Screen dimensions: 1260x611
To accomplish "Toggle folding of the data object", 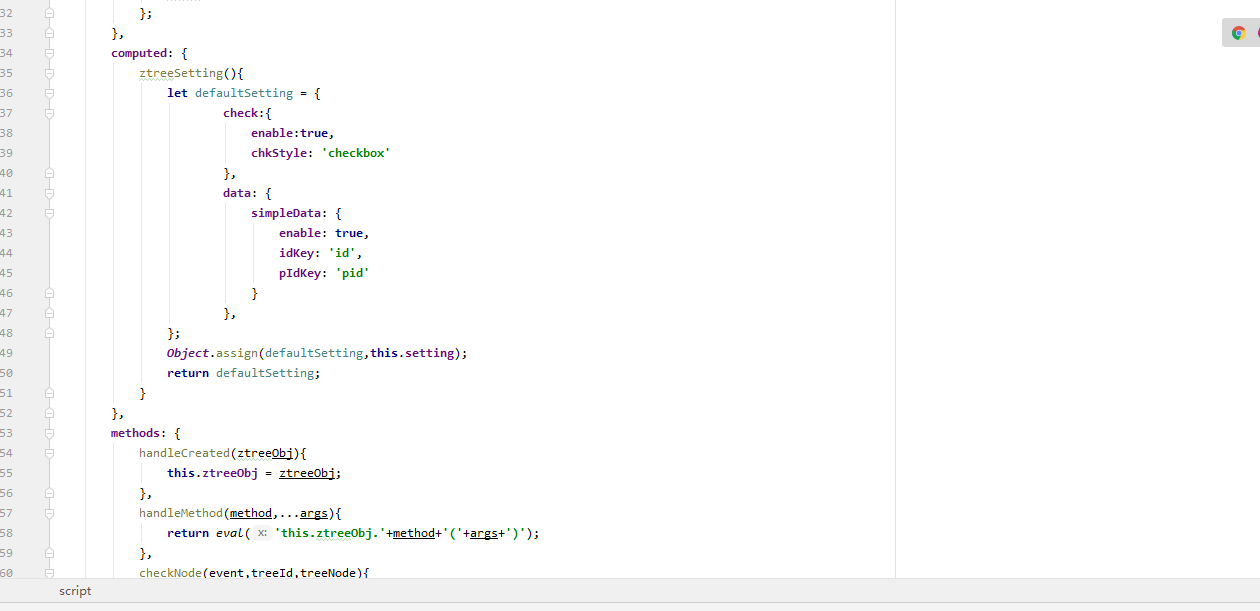I will (48, 192).
